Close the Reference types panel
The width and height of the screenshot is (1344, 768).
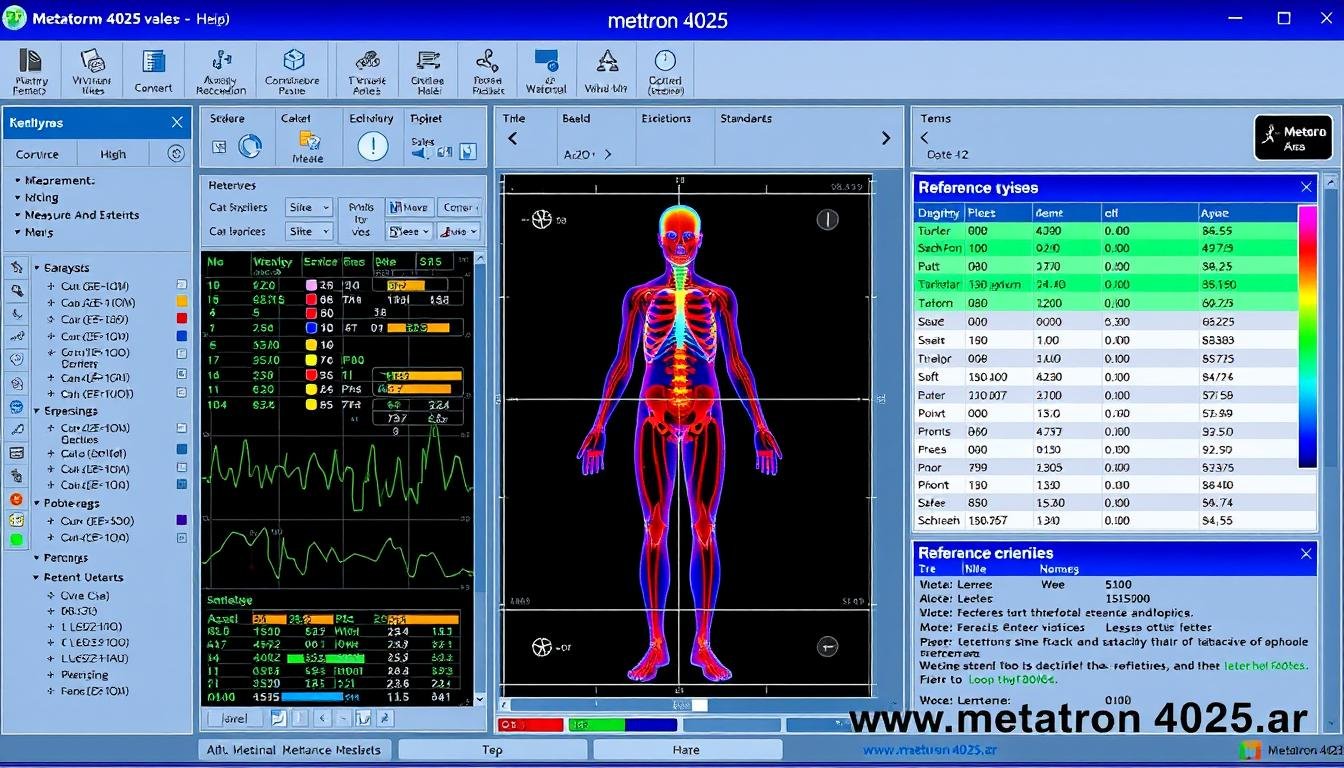pyautogui.click(x=1306, y=188)
